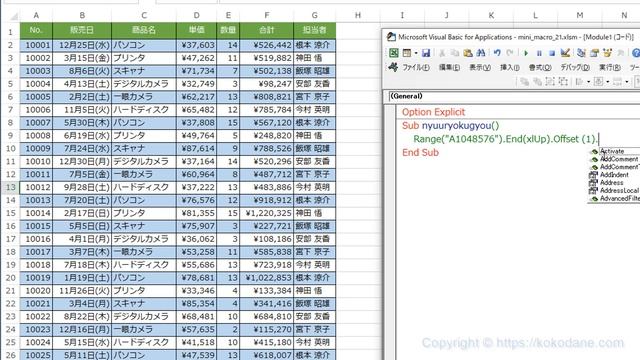Open the 挿入(I) menu

click(x=510, y=67)
